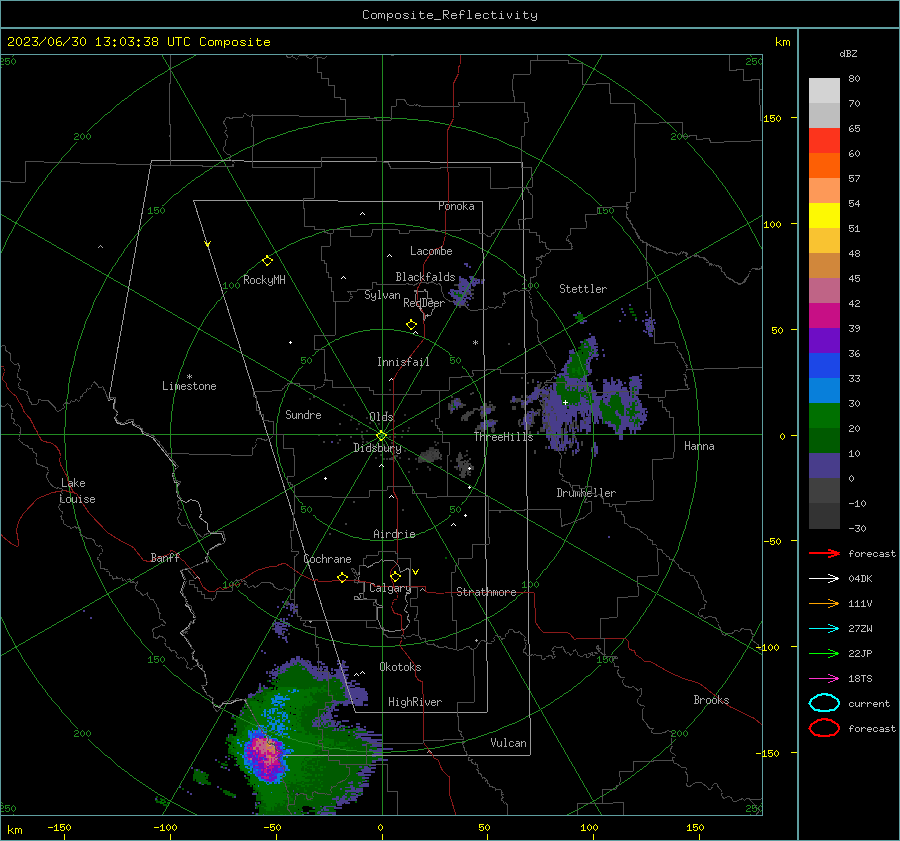Click the Vulcan label
Image resolution: width=900 pixels, height=841 pixels.
point(508,743)
